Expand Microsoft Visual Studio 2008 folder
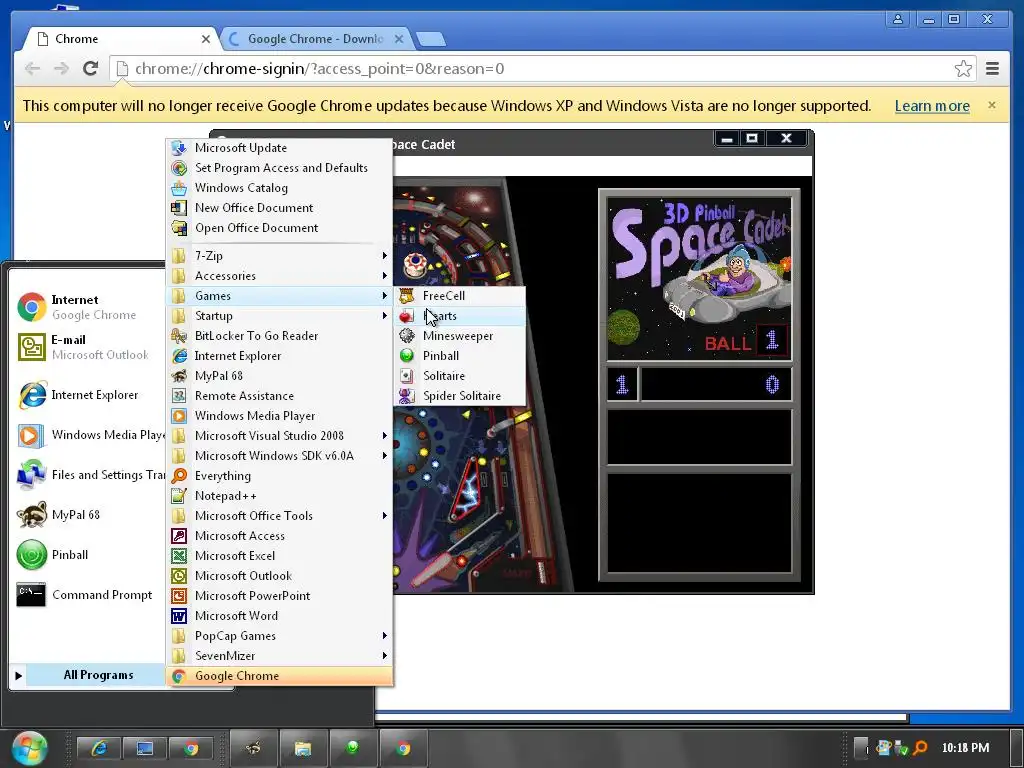Viewport: 1024px width, 768px height. tap(280, 436)
